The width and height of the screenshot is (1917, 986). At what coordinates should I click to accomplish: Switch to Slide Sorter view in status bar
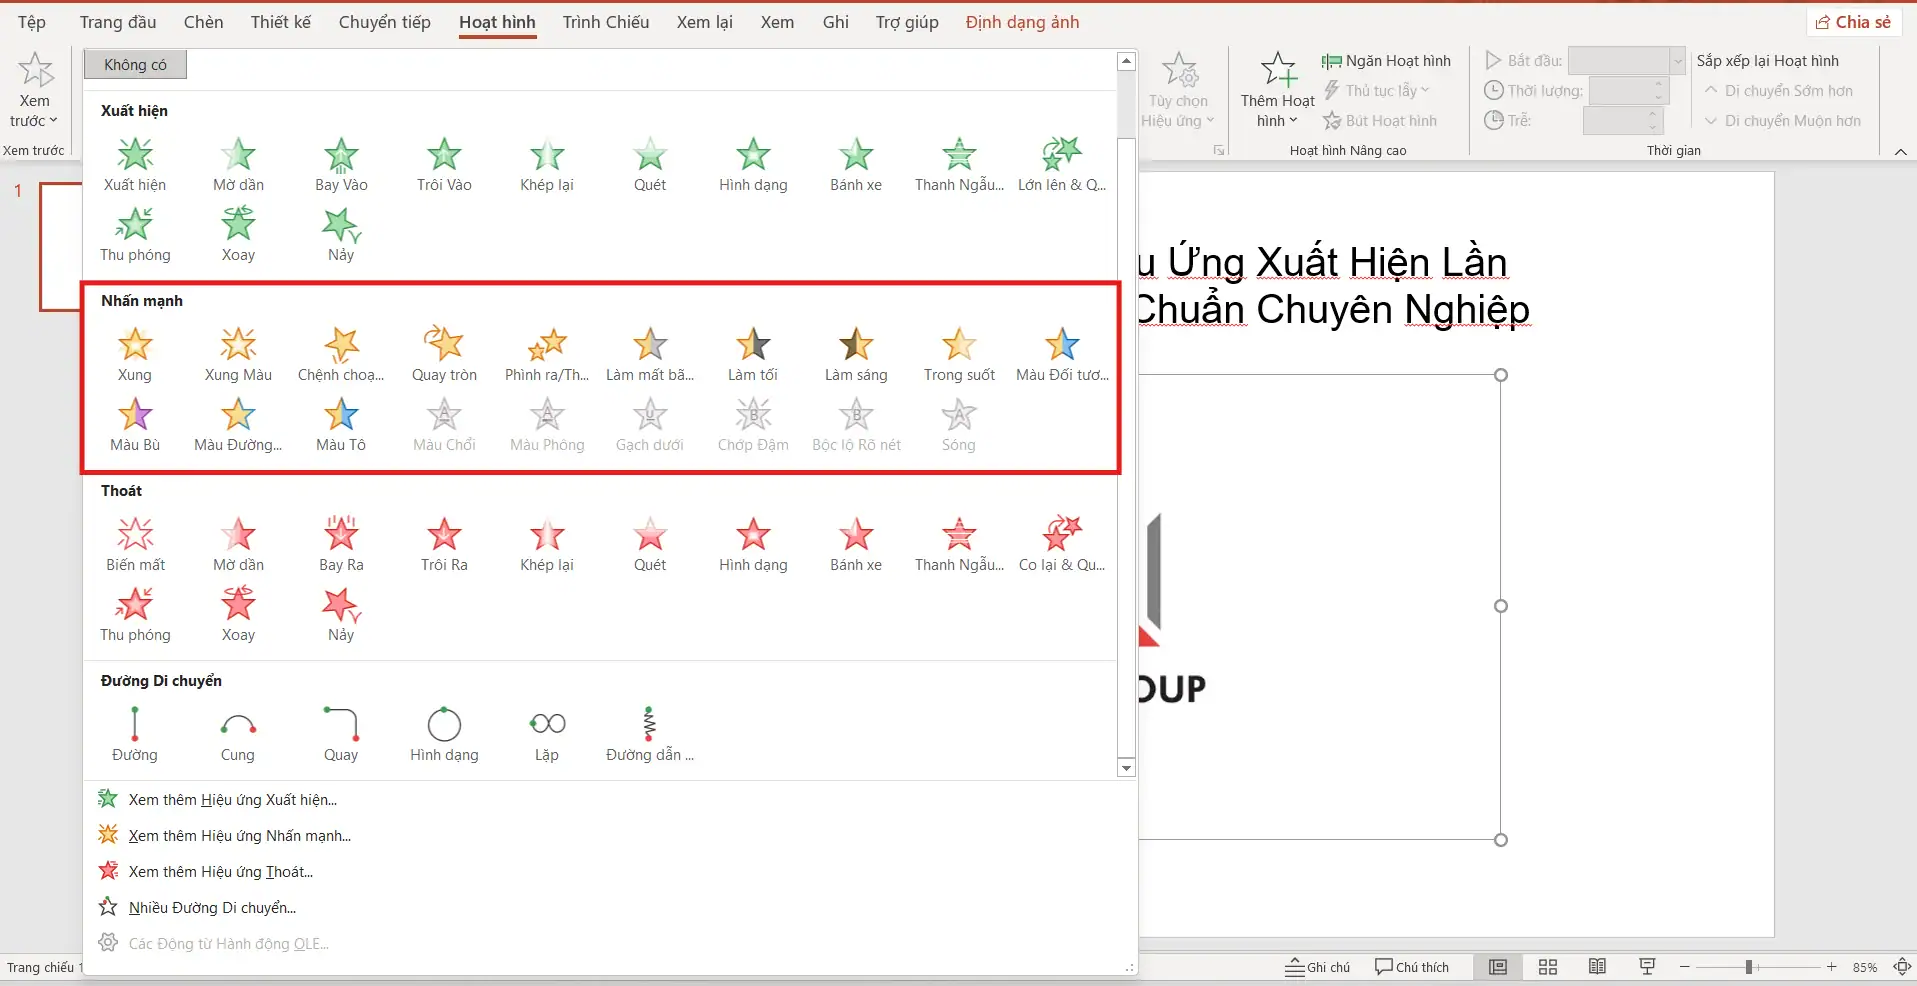click(x=1548, y=967)
